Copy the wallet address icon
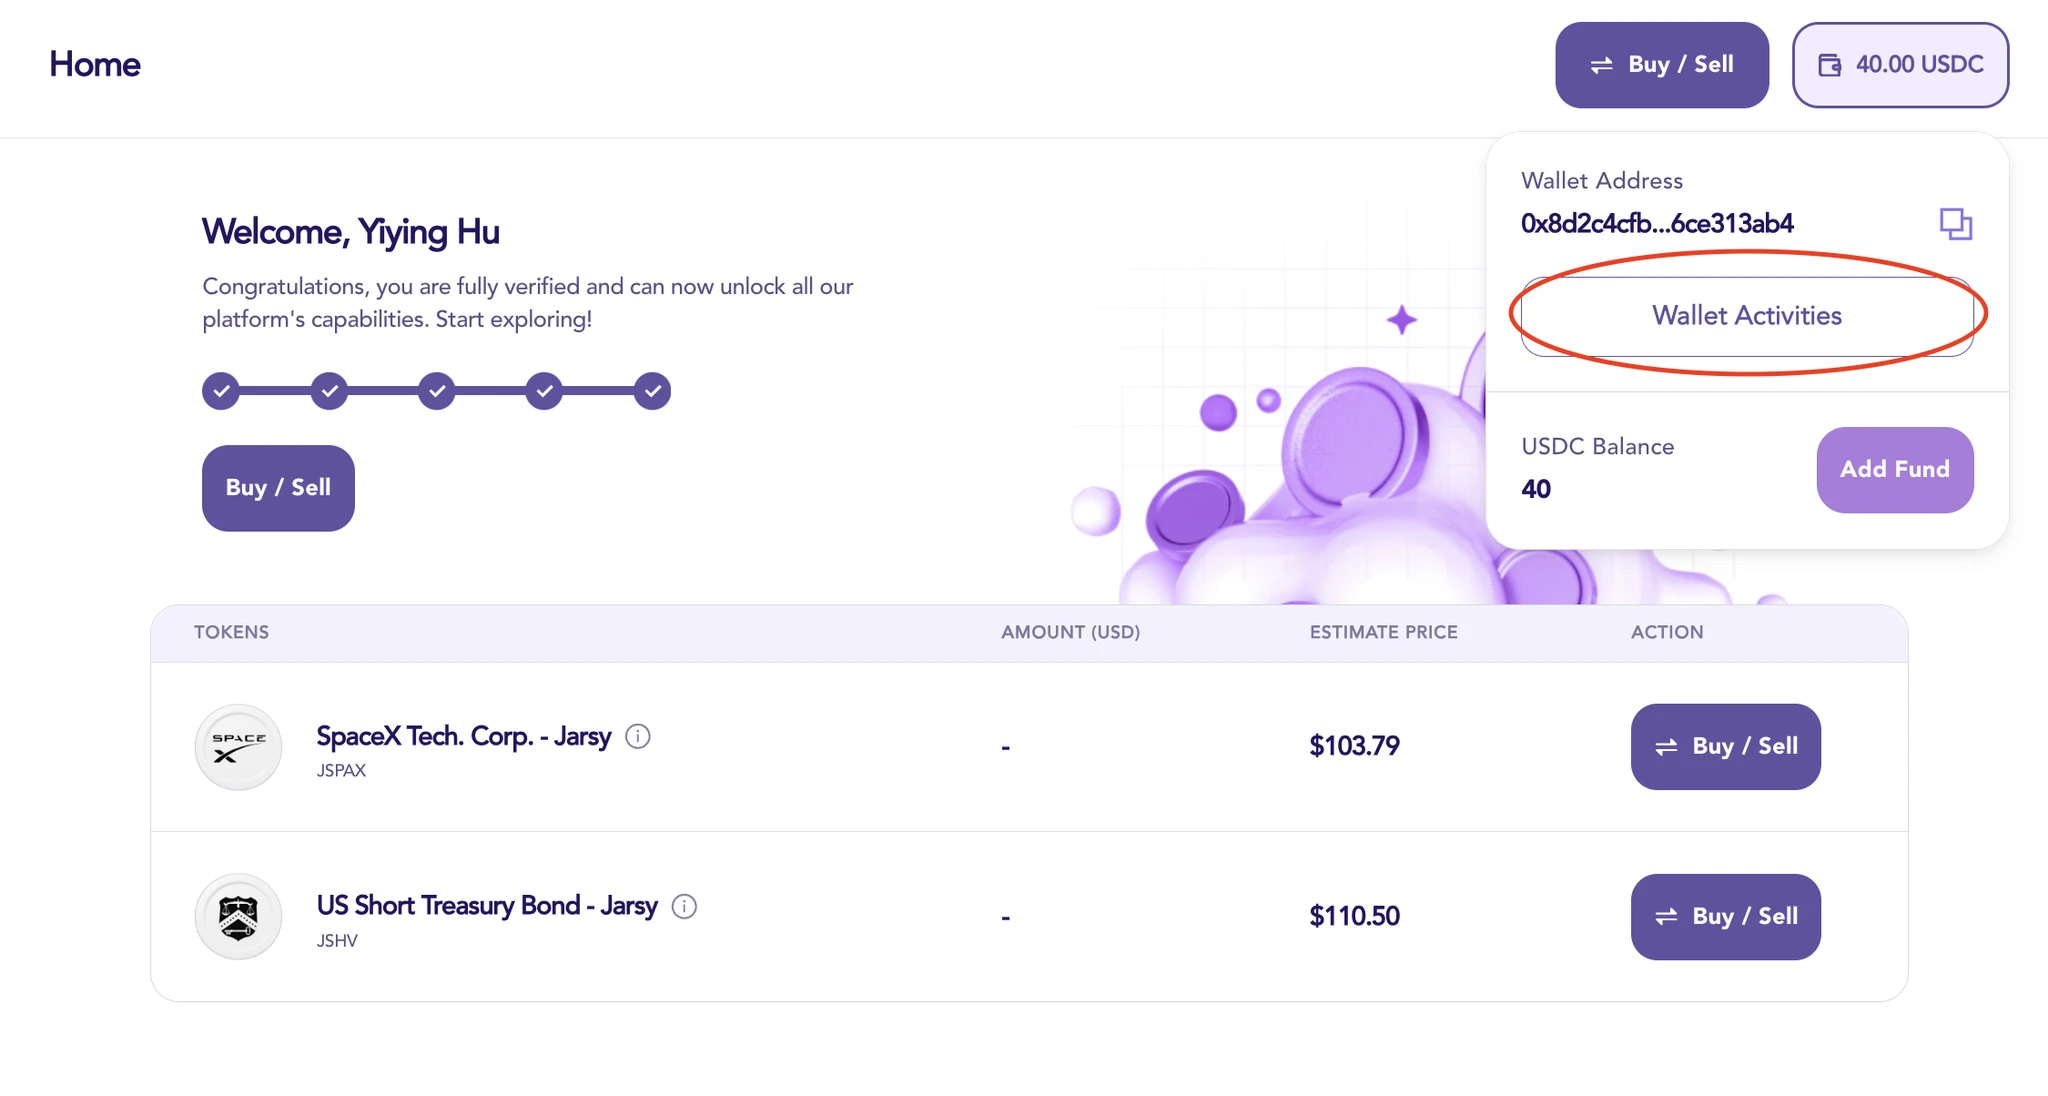Viewport: 2048px width, 1096px height. (1955, 224)
